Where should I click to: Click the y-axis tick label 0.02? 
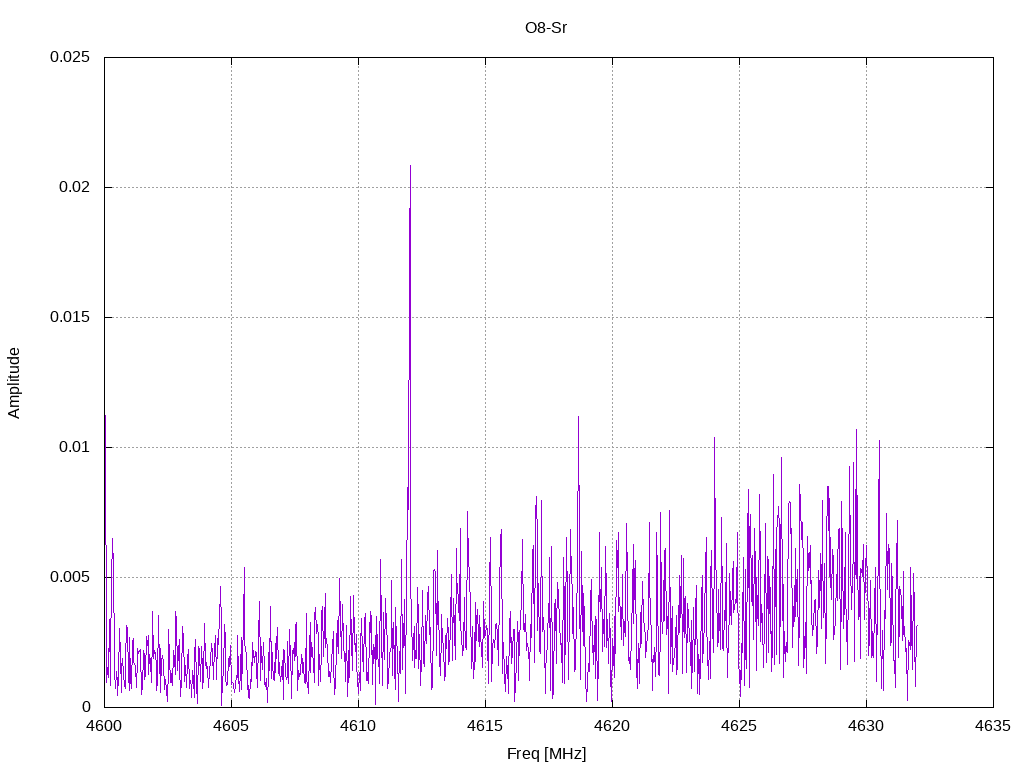coord(74,187)
